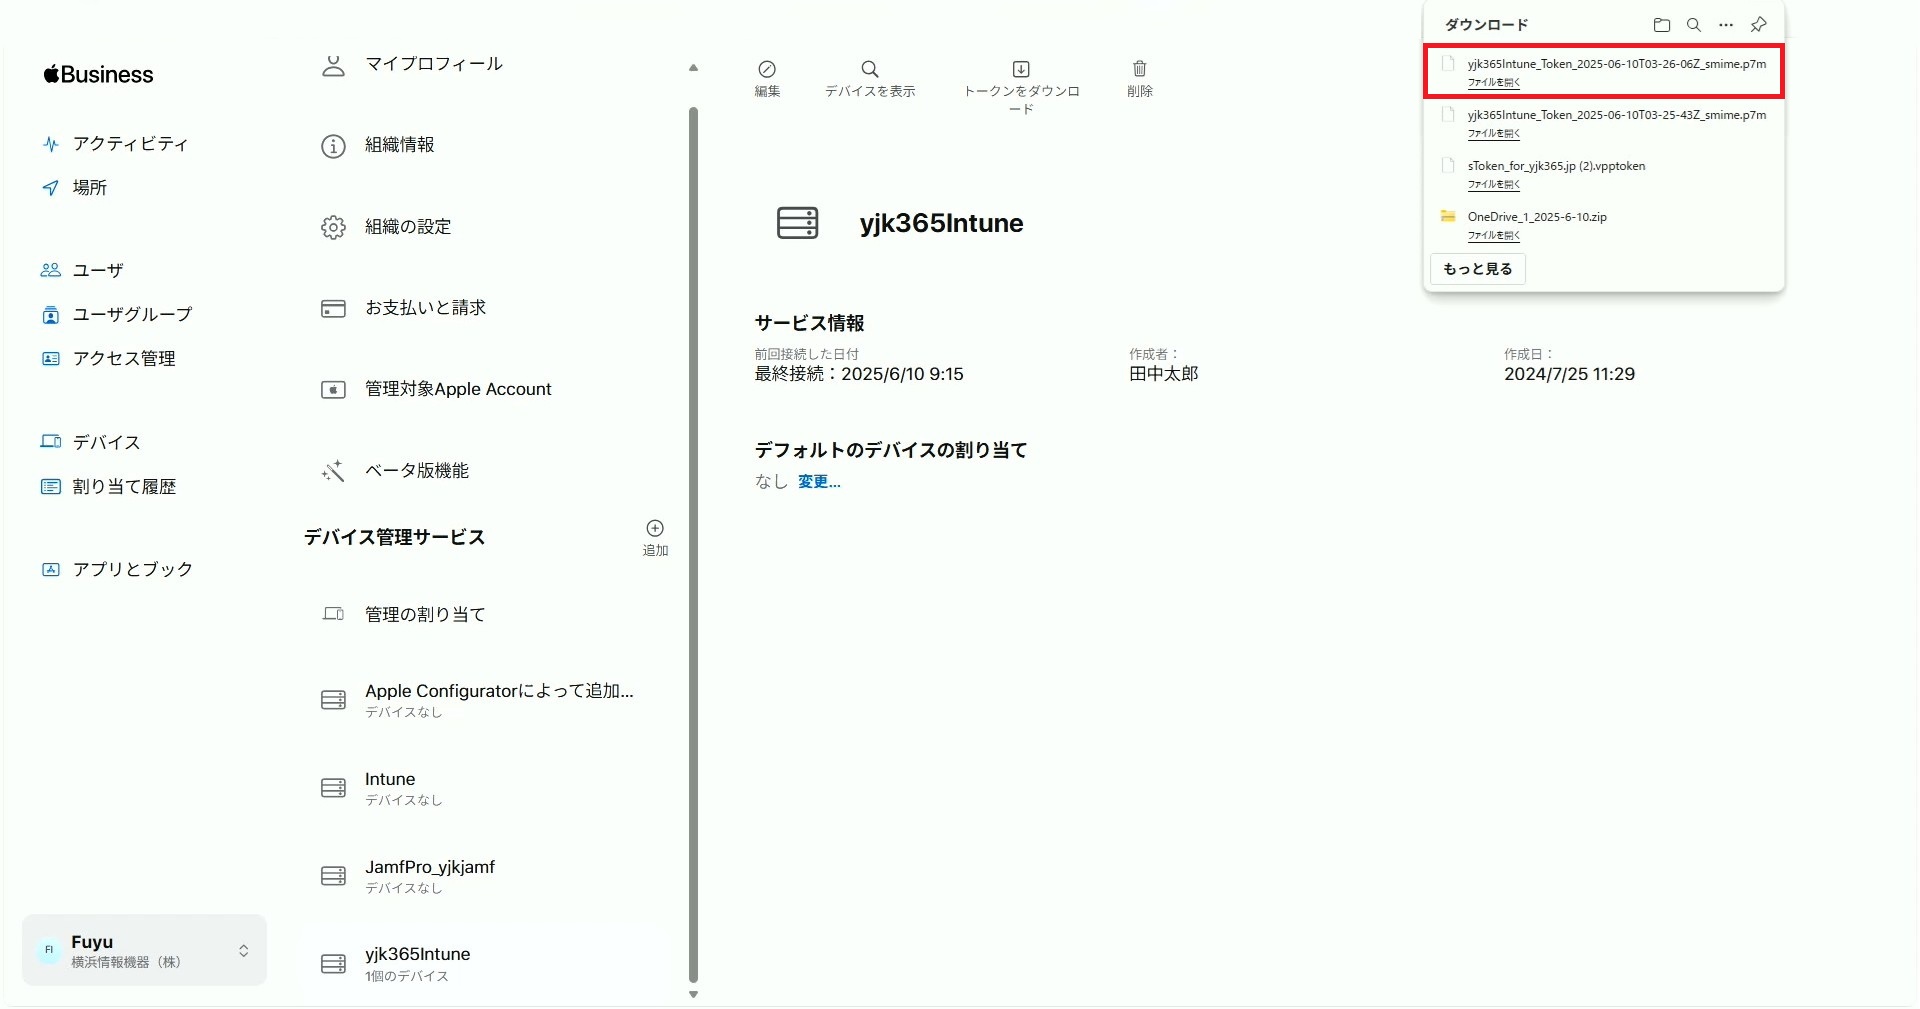Open 管理対象Apple Account settings
This screenshot has height=1009, width=1920.
tap(436, 390)
